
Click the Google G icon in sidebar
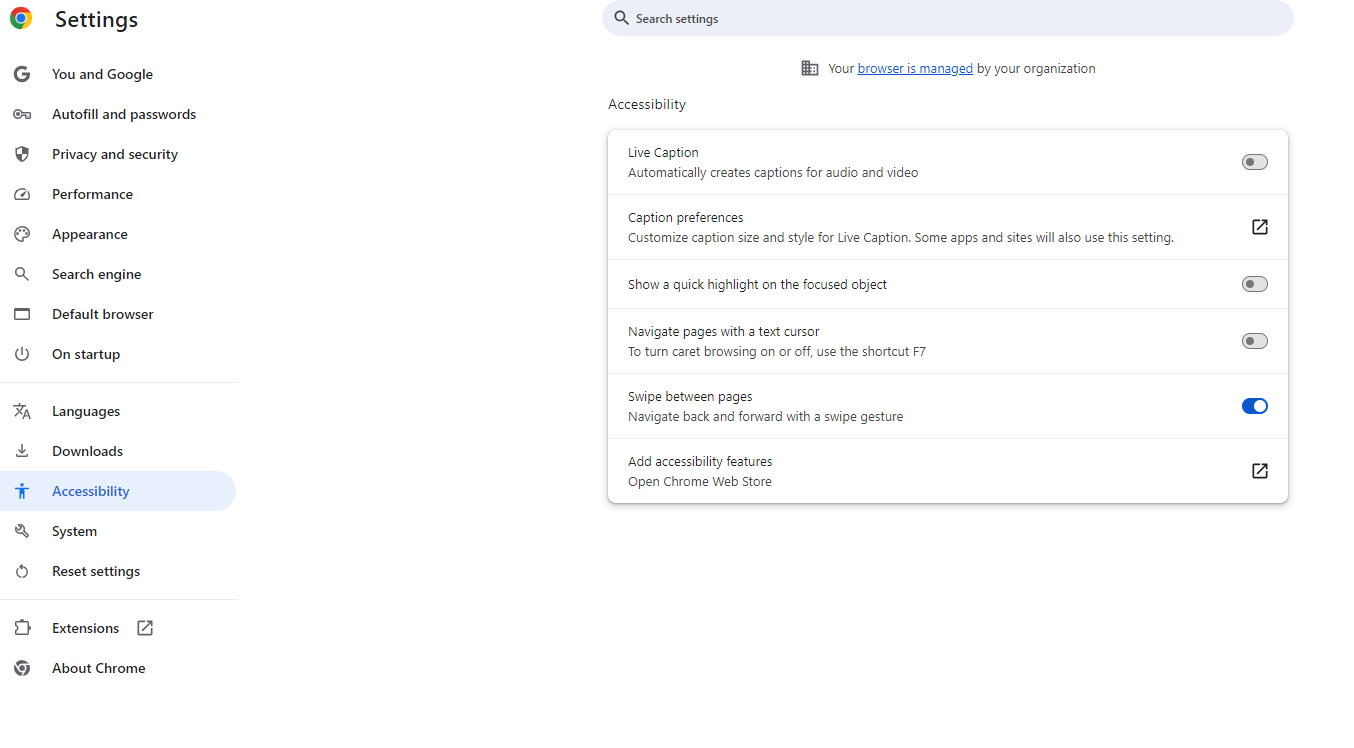coord(22,74)
